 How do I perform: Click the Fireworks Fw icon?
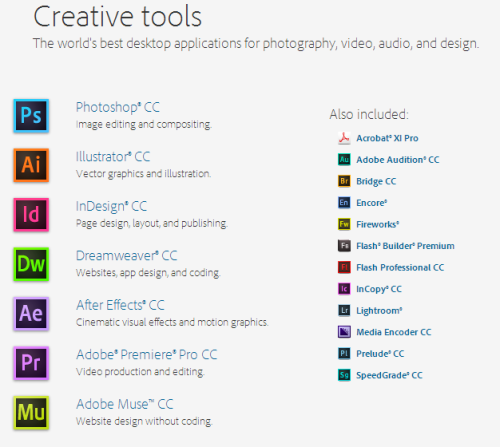point(344,224)
